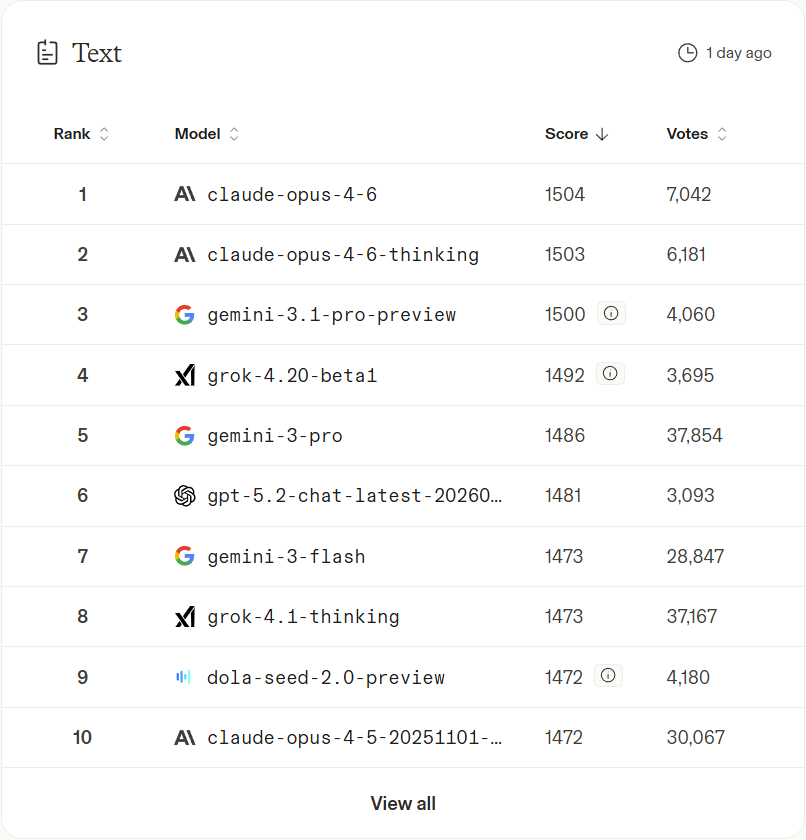Click the Google logo next to gemini-3.1-pro-preview
This screenshot has width=806, height=840.
pyautogui.click(x=184, y=315)
